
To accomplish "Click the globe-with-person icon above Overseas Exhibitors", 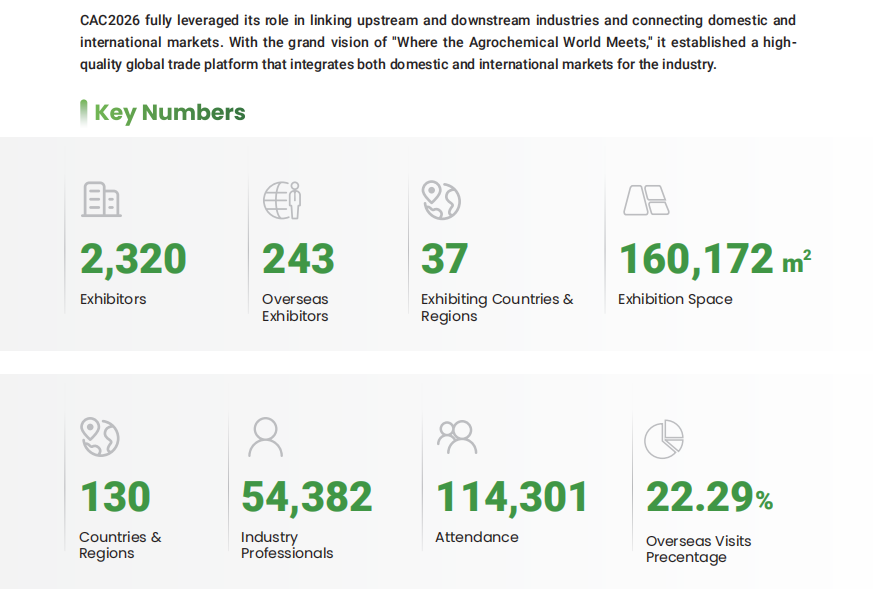I will click(x=282, y=200).
